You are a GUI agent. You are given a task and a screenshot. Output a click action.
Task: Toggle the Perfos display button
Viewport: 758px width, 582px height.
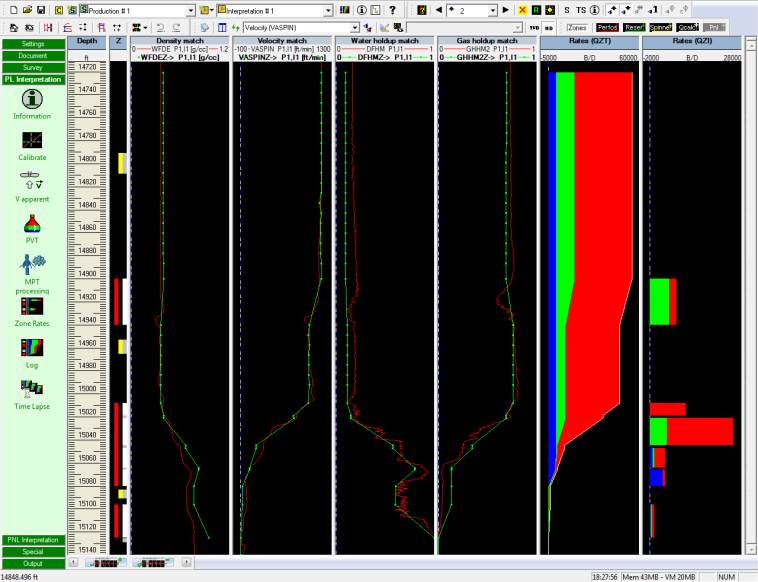click(x=608, y=28)
